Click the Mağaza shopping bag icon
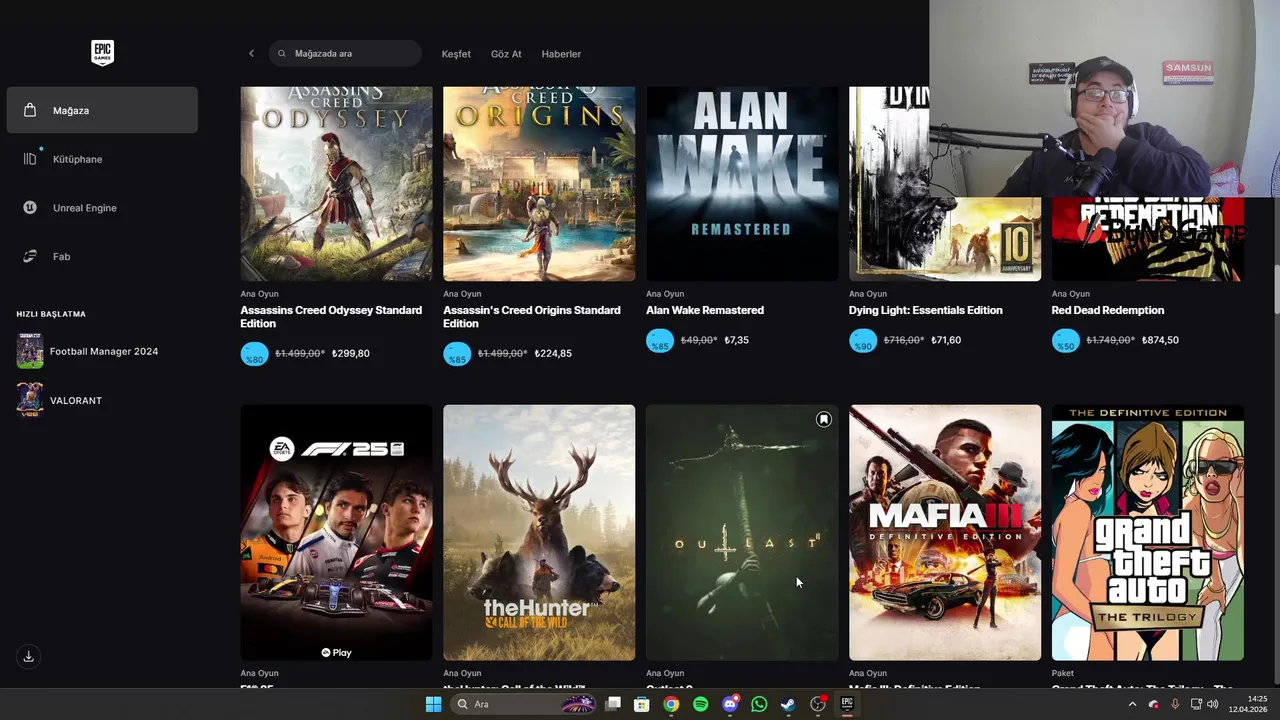Viewport: 1280px width, 720px height. 30,110
